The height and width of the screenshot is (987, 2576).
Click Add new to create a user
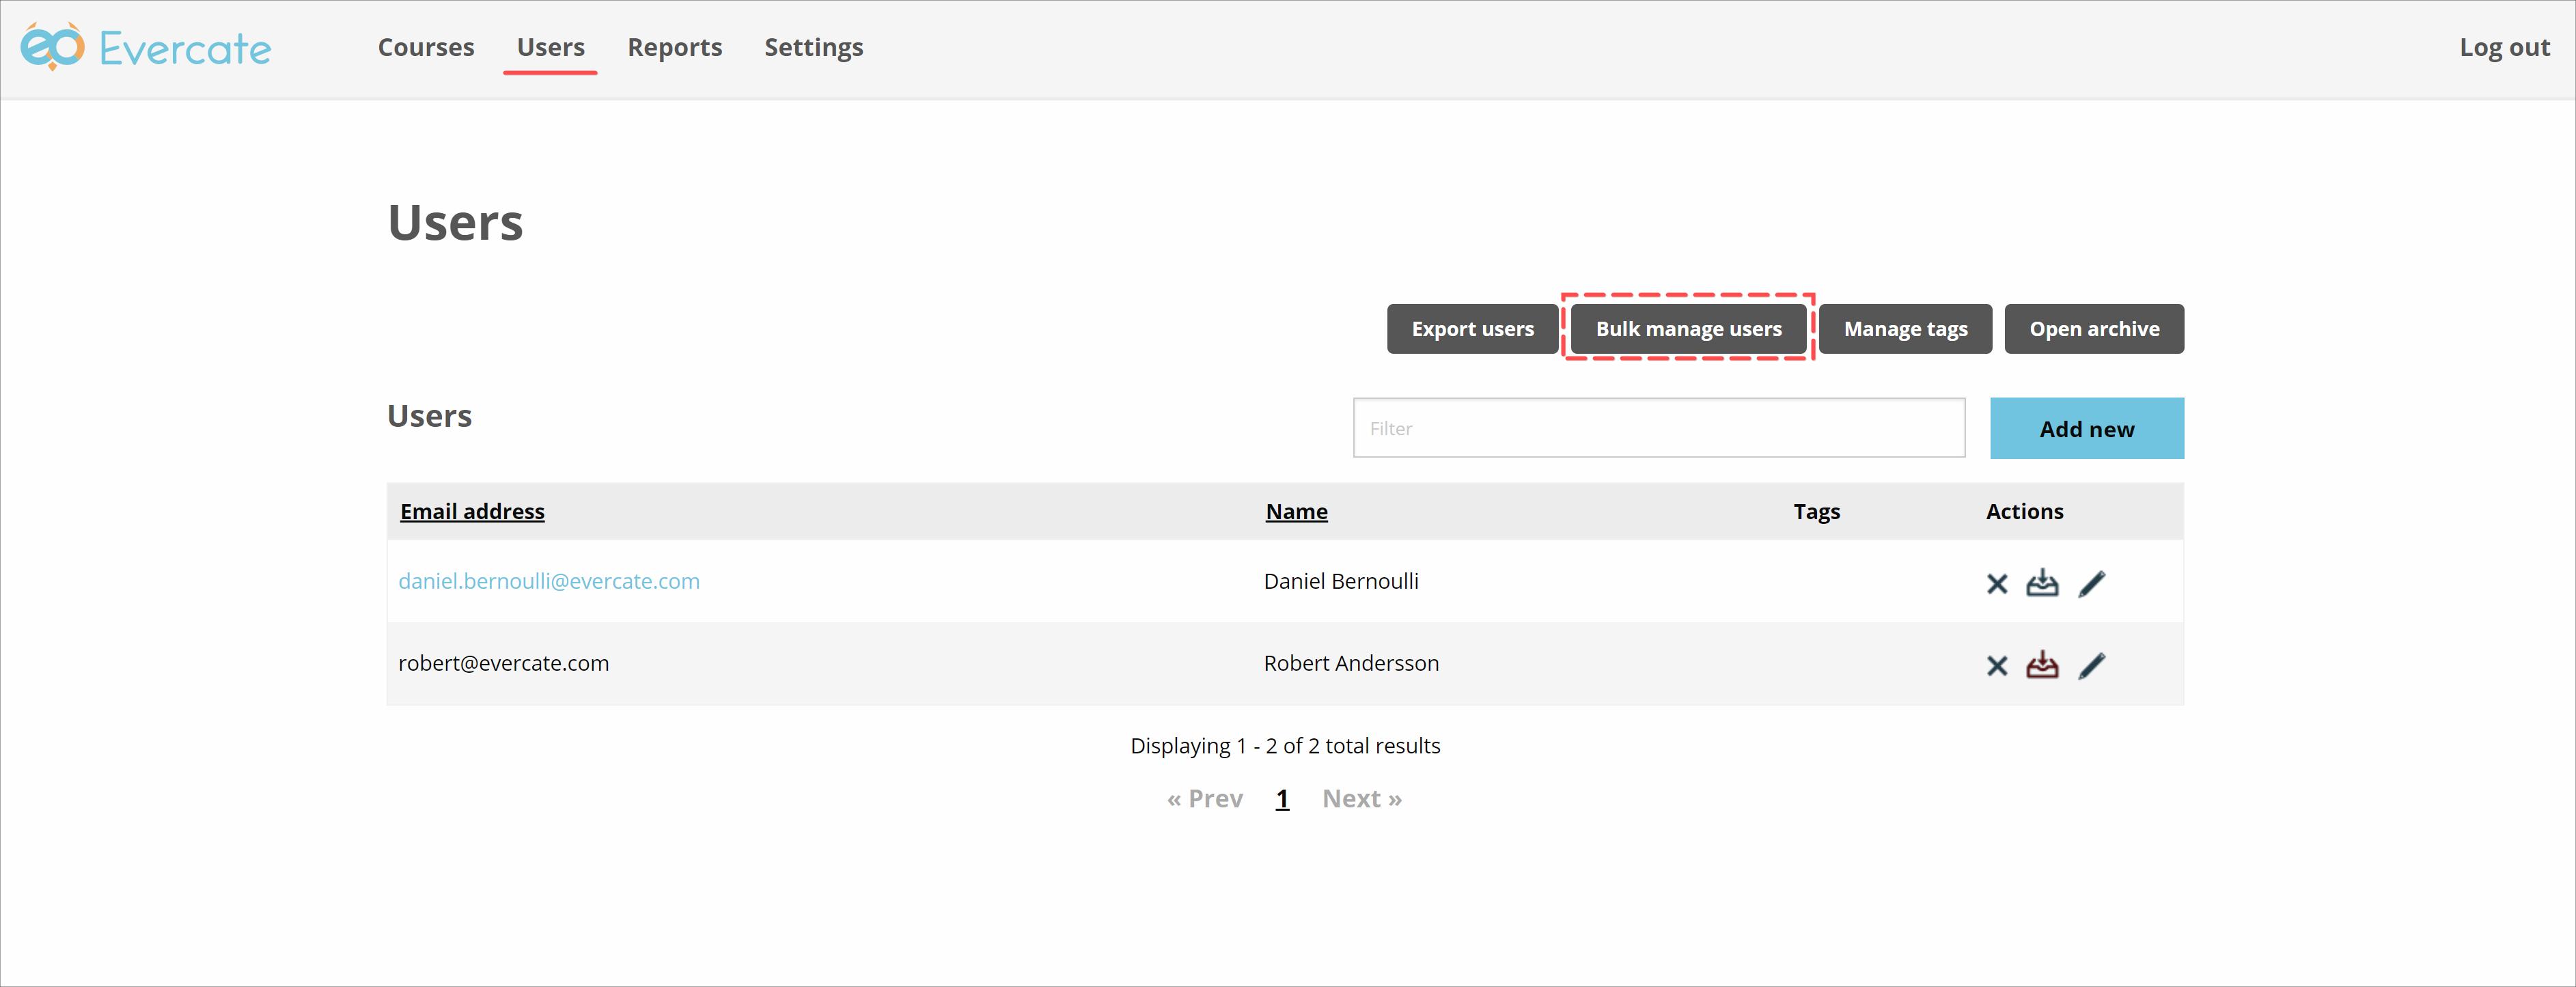click(x=2086, y=428)
